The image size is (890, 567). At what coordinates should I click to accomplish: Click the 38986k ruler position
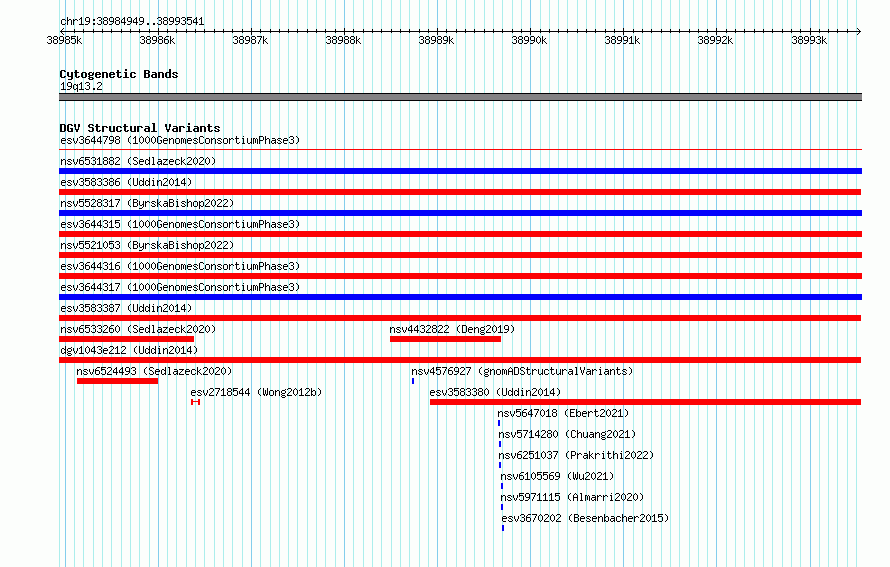(x=157, y=40)
